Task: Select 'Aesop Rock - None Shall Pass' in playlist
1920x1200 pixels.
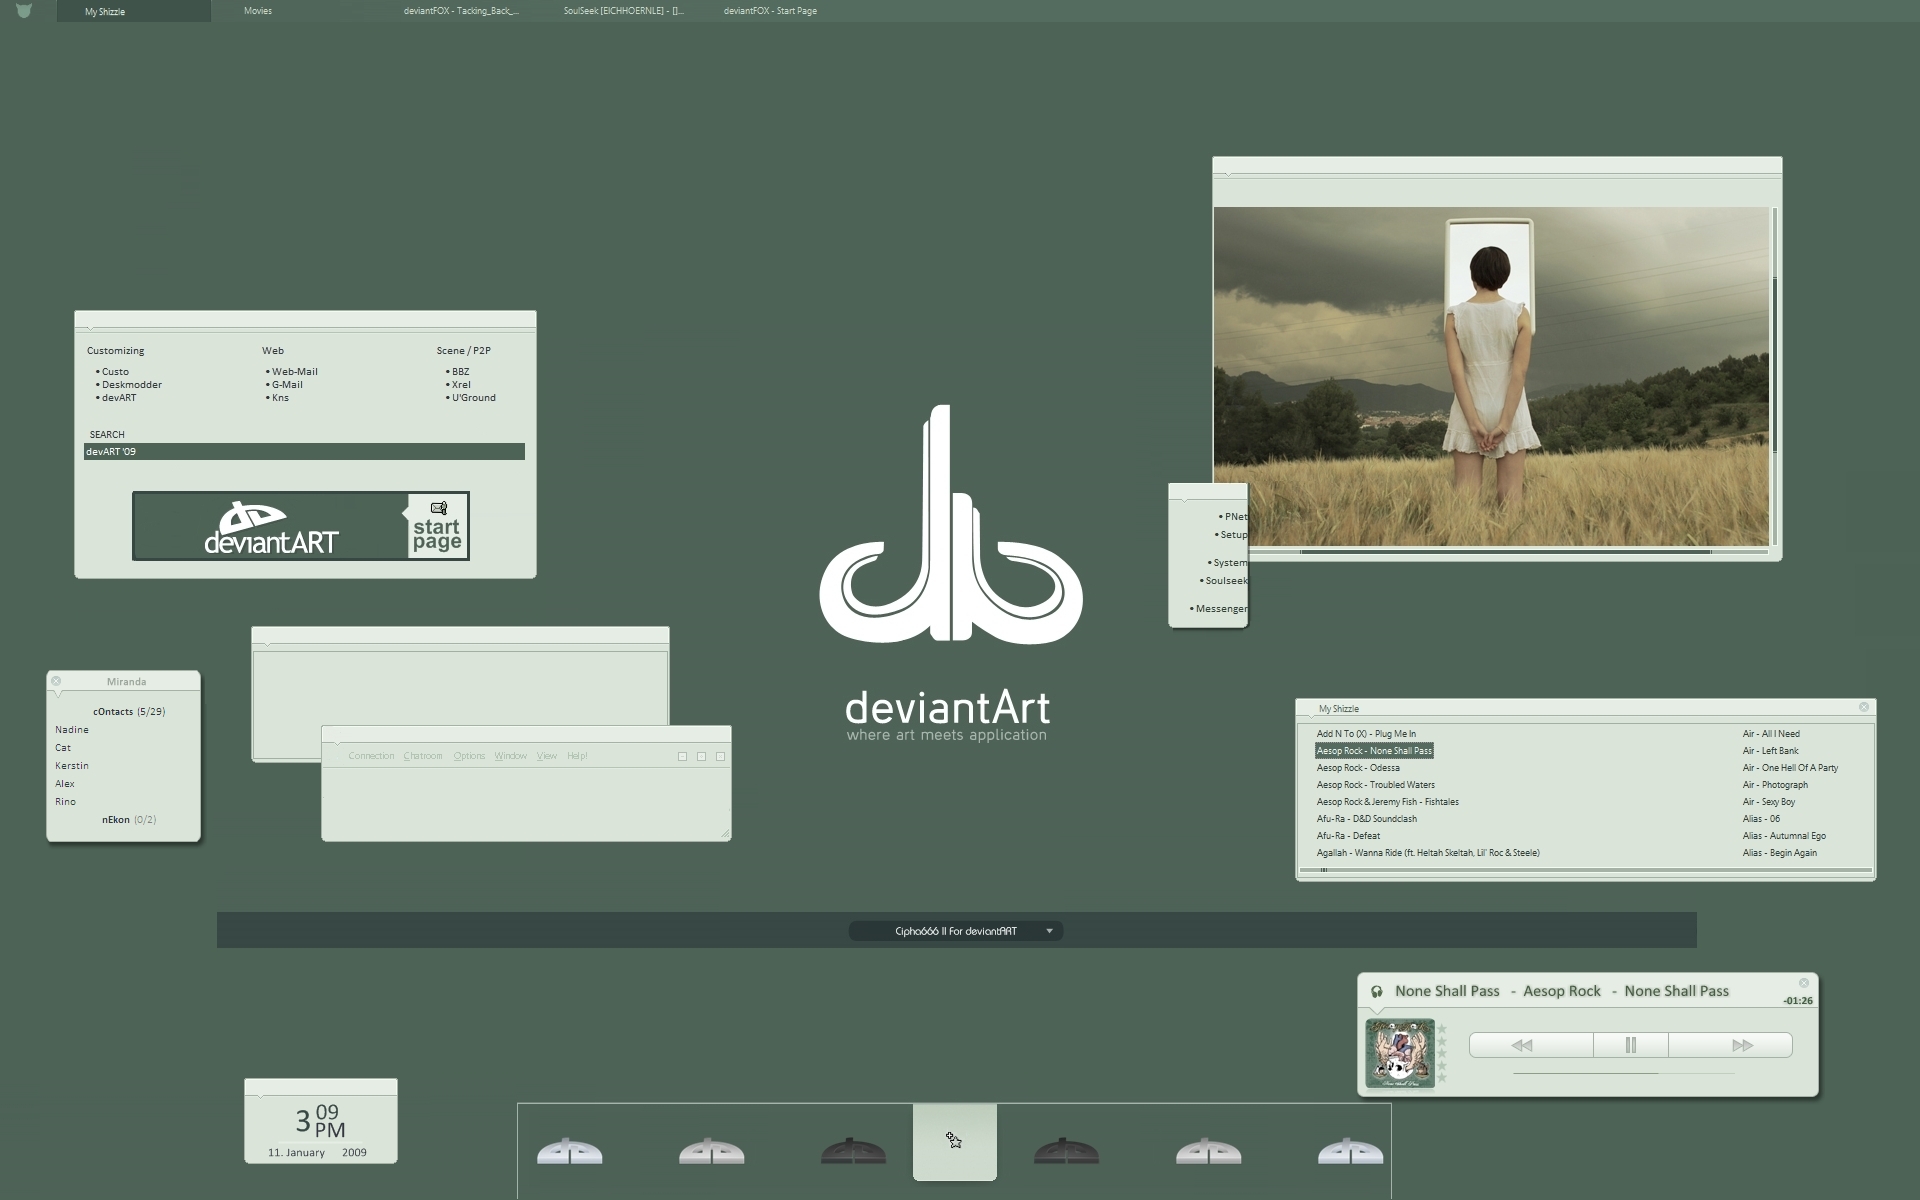Action: point(1374,751)
